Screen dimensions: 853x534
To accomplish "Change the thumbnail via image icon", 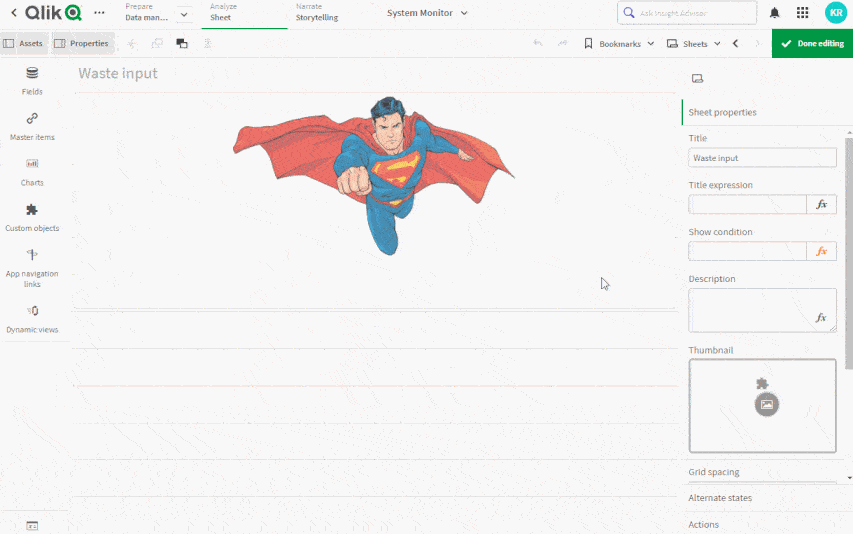I will coord(767,404).
